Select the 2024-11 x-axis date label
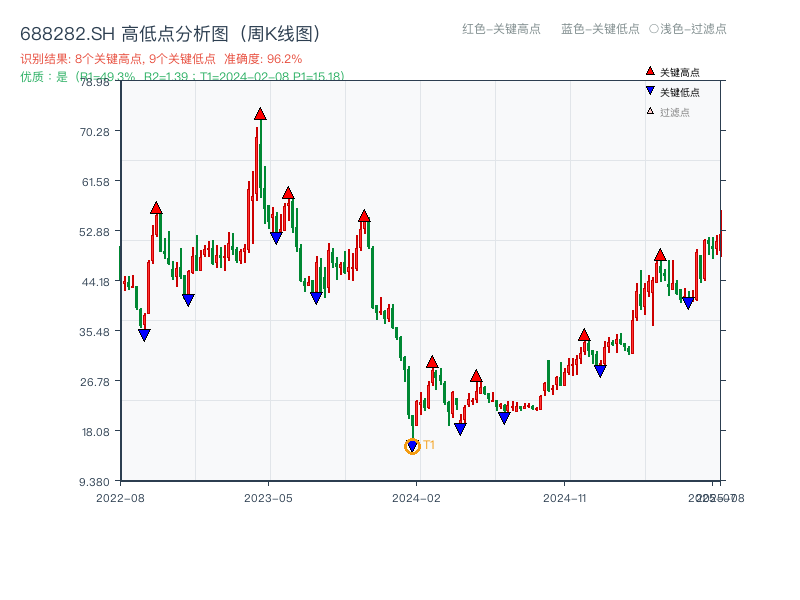The height and width of the screenshot is (600, 800). click(564, 497)
